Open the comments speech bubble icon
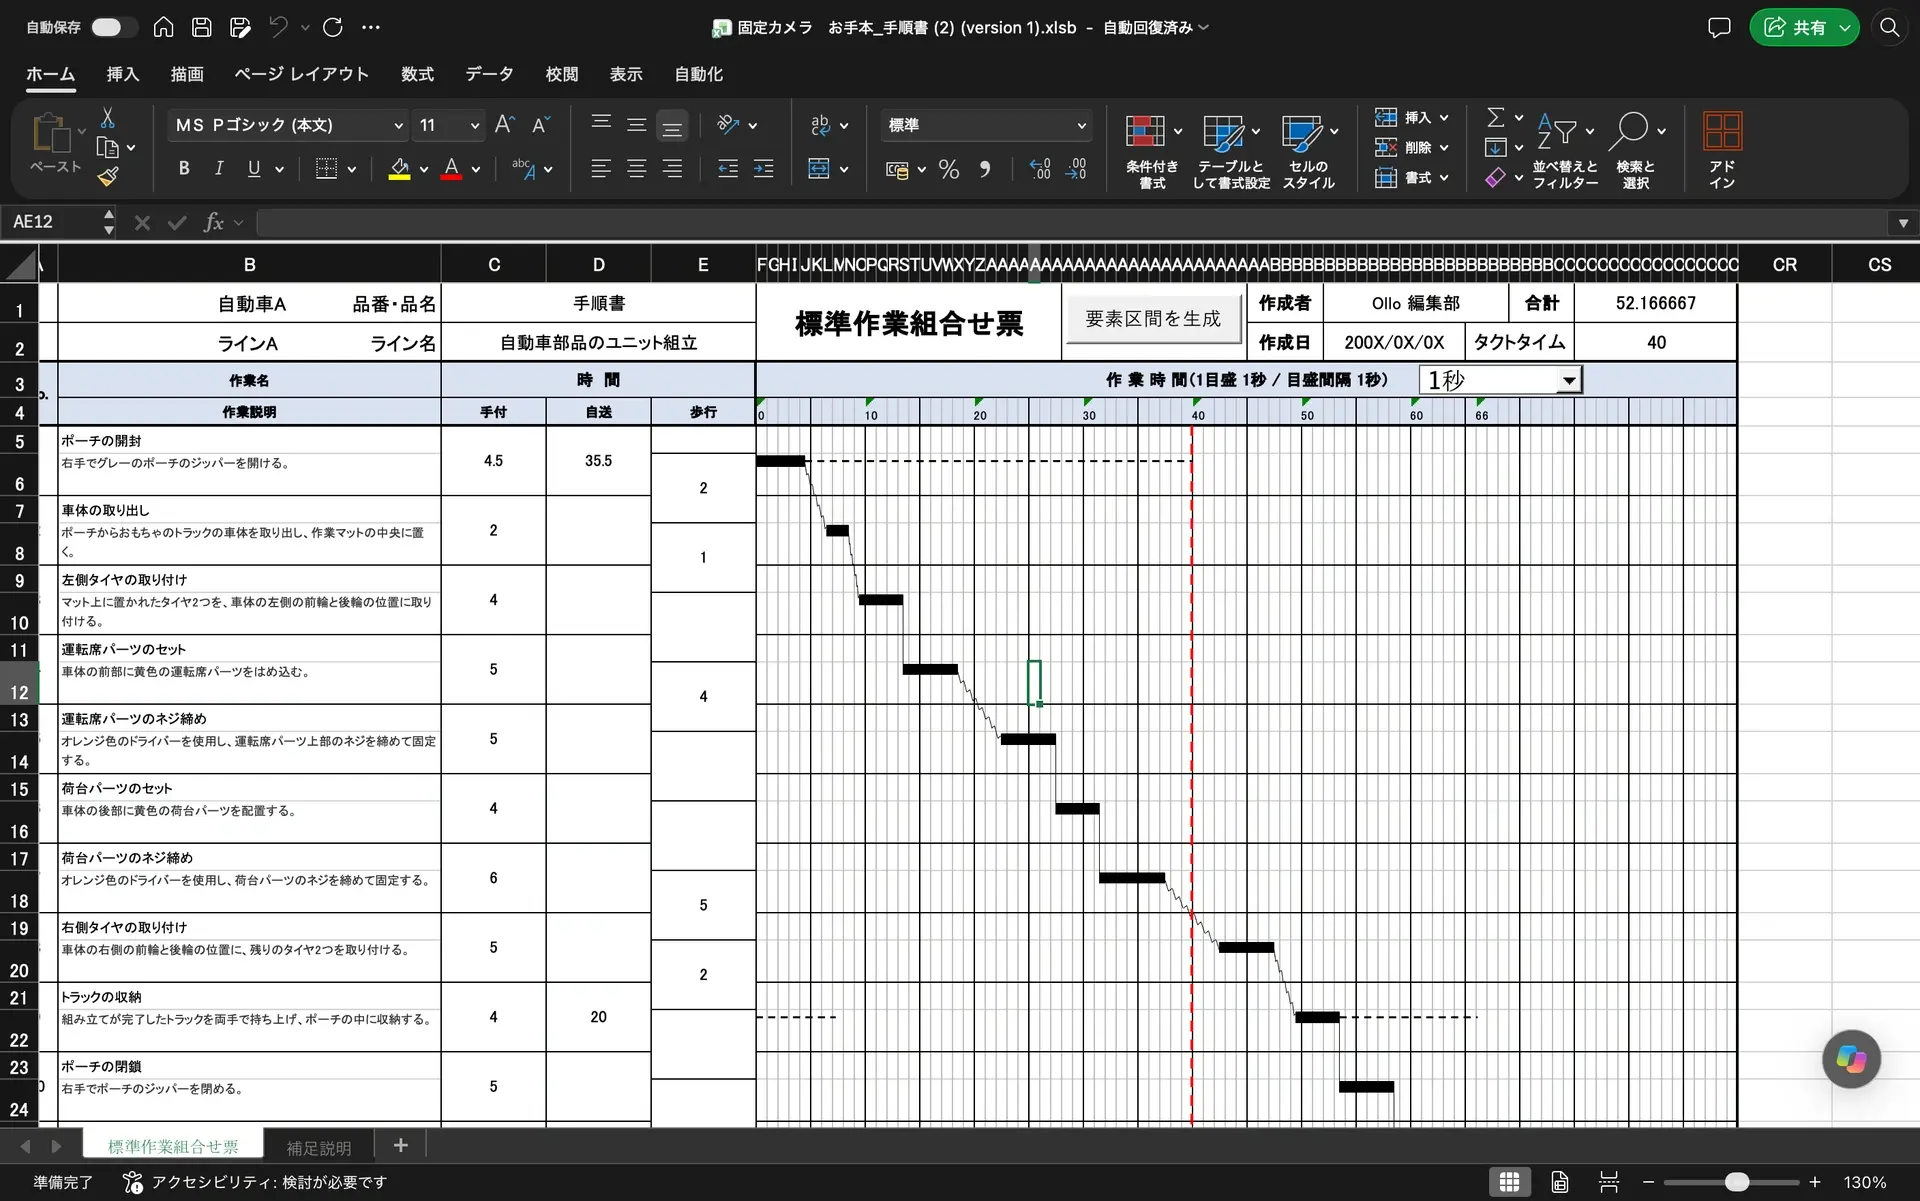The width and height of the screenshot is (1920, 1201). [x=1719, y=28]
